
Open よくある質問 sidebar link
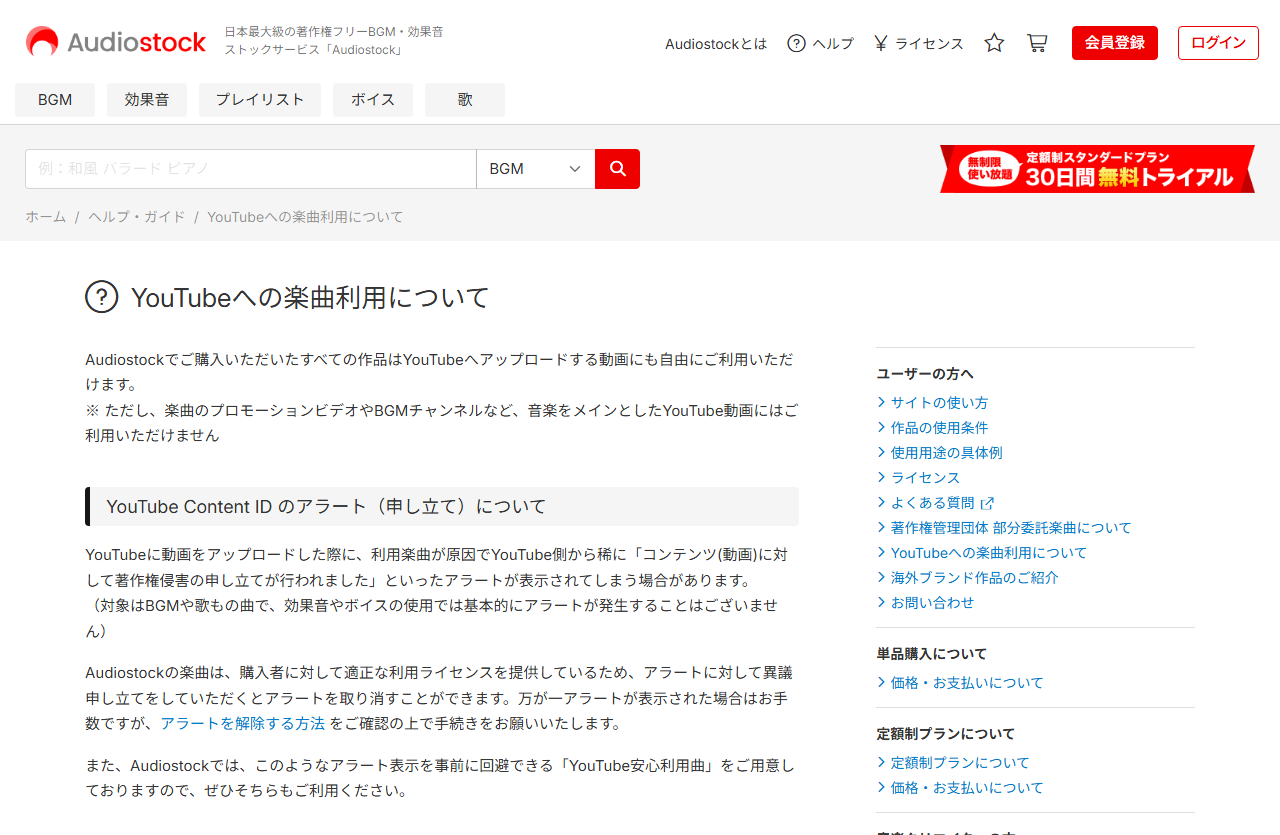click(932, 502)
